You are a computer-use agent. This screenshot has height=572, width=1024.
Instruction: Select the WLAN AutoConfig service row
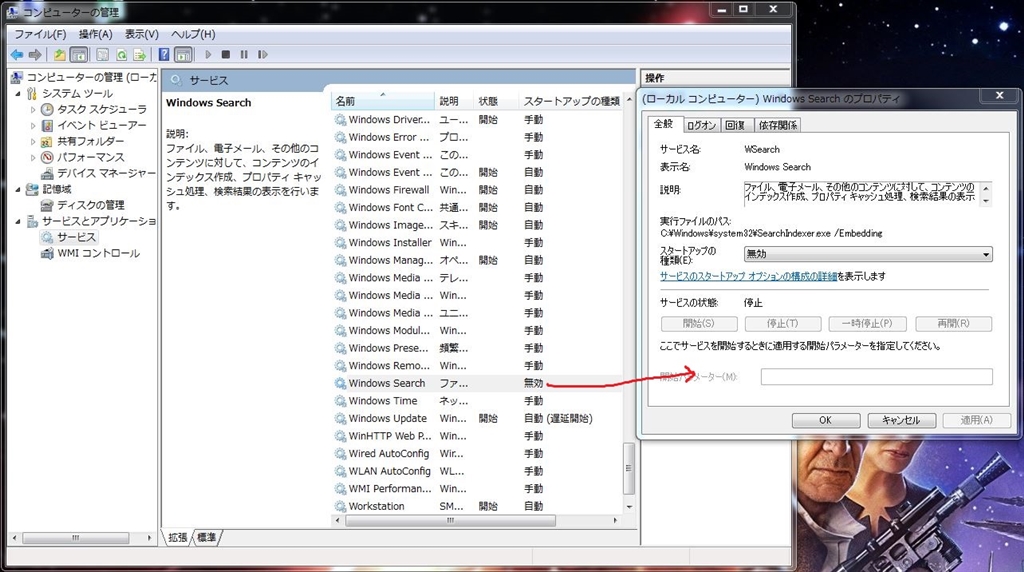tap(477, 471)
